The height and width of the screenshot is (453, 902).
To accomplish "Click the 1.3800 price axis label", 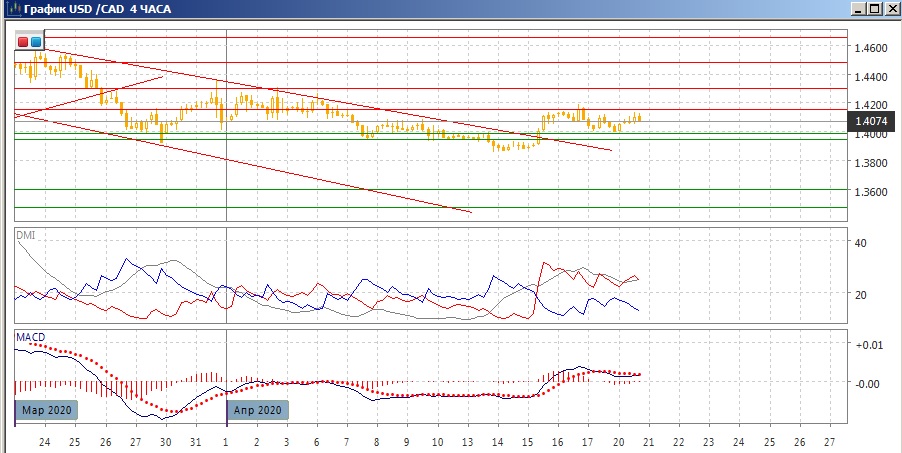I will click(870, 163).
